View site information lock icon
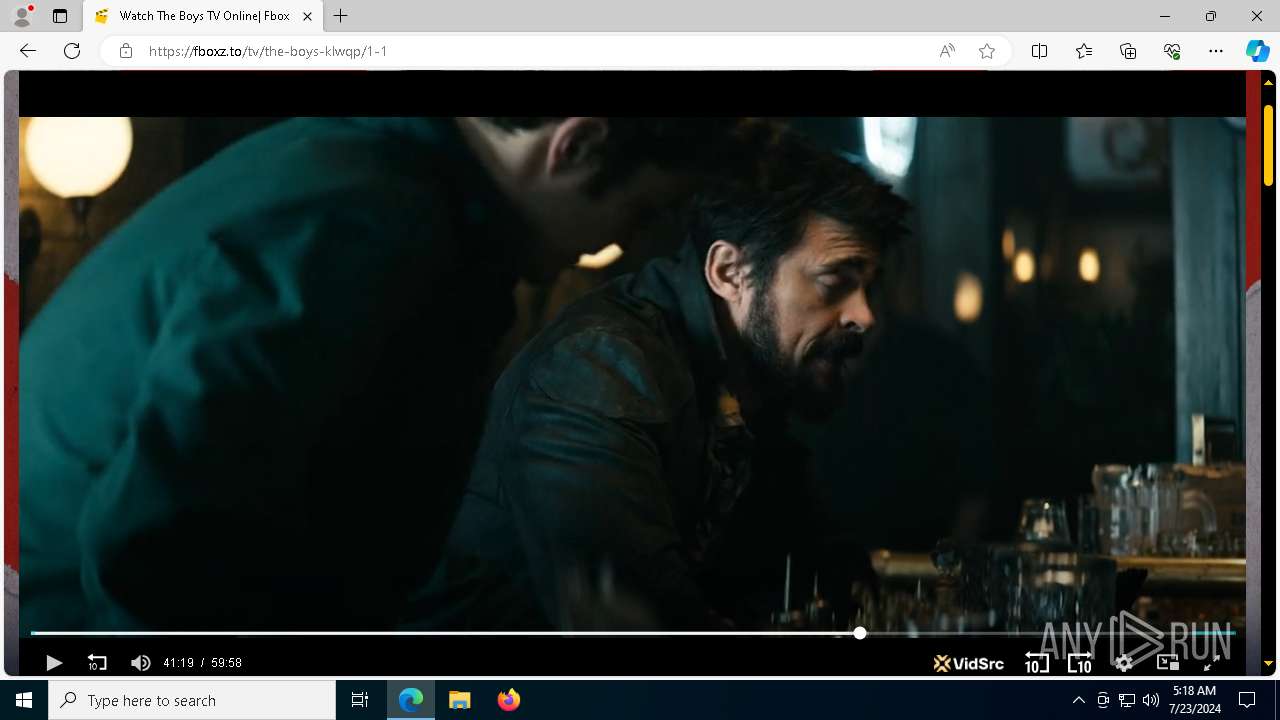Viewport: 1280px width, 720px height. (126, 51)
